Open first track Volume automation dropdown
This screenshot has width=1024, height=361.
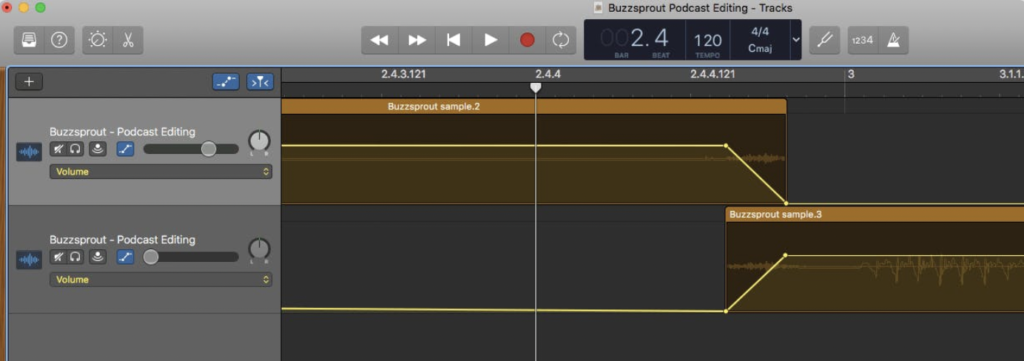pos(161,172)
